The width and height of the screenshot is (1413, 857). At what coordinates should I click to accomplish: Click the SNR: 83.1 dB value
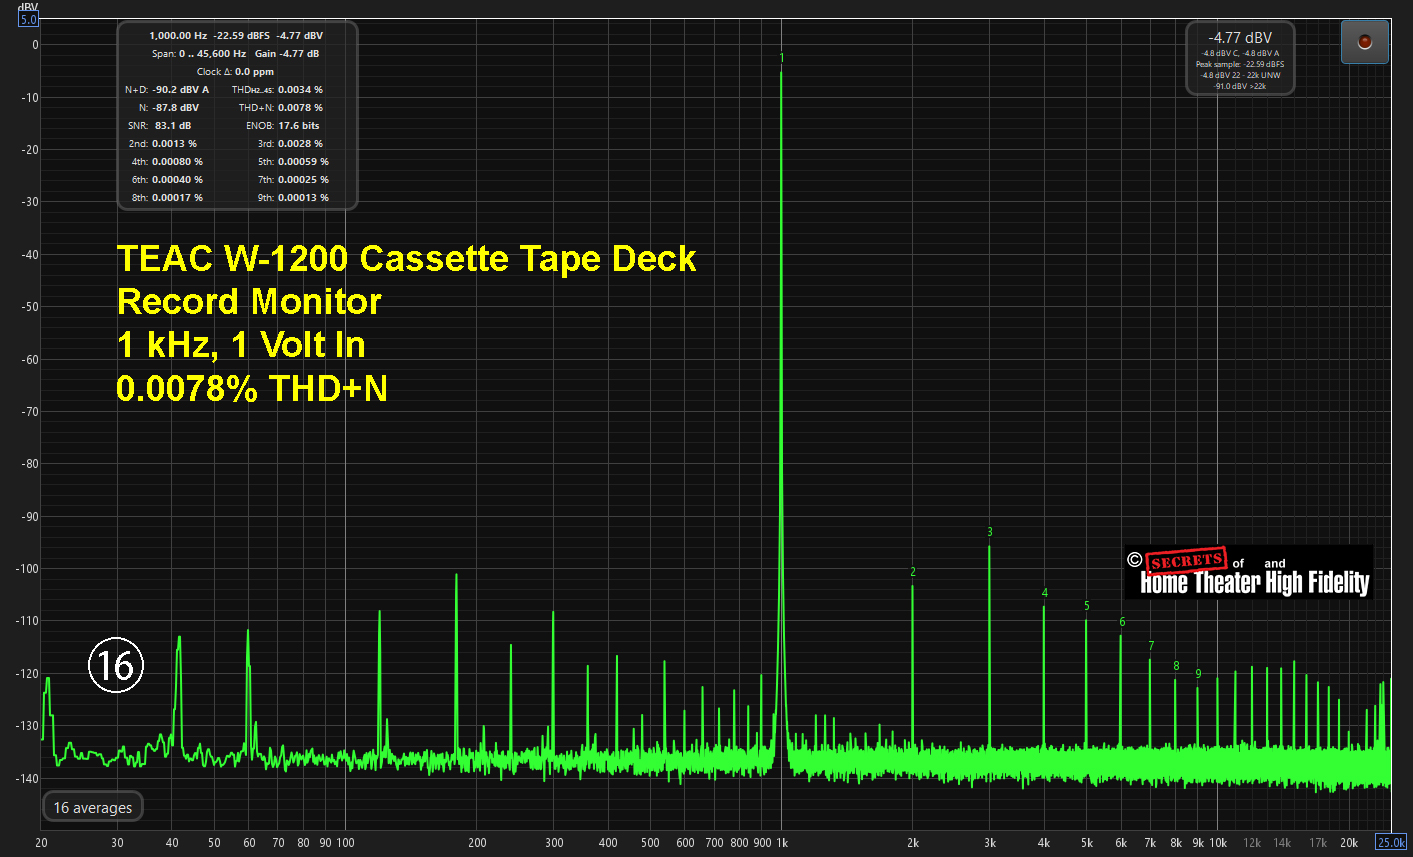(x=160, y=125)
